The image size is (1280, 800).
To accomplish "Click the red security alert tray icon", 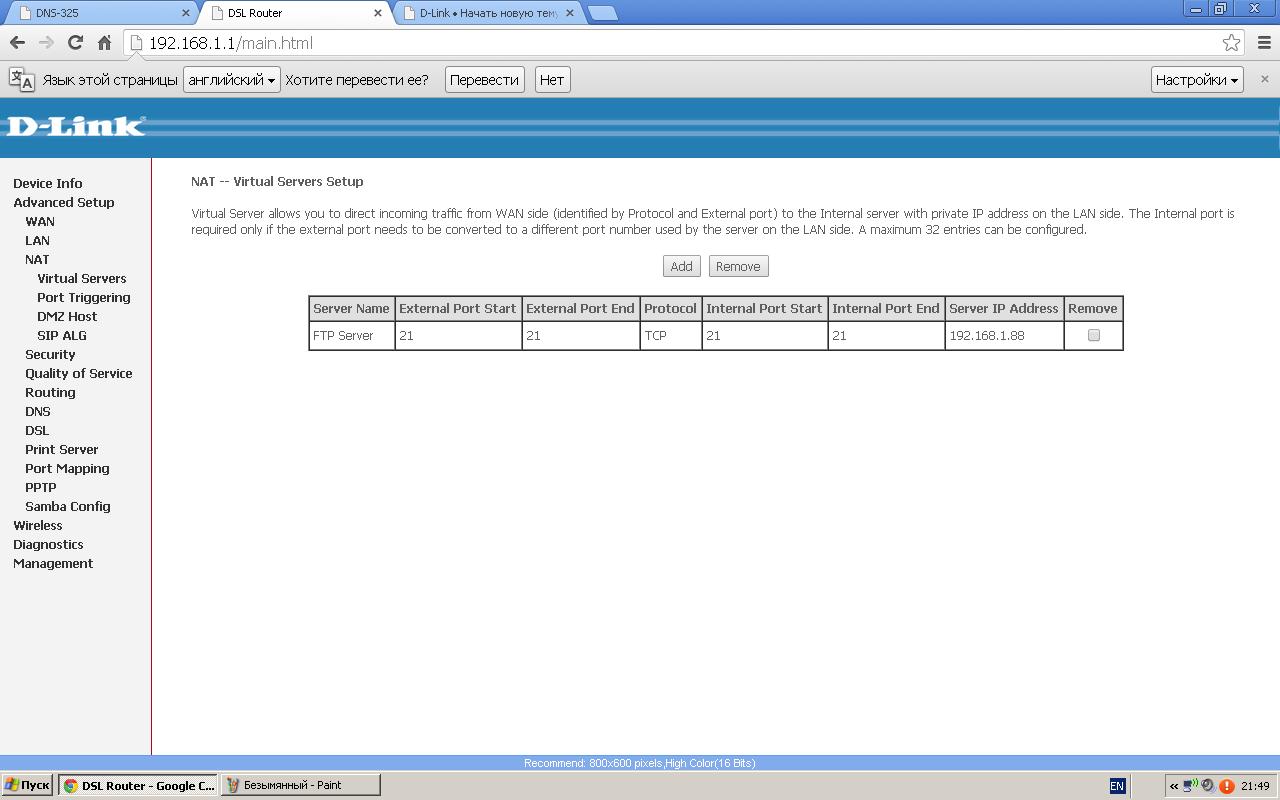I will [x=1226, y=786].
